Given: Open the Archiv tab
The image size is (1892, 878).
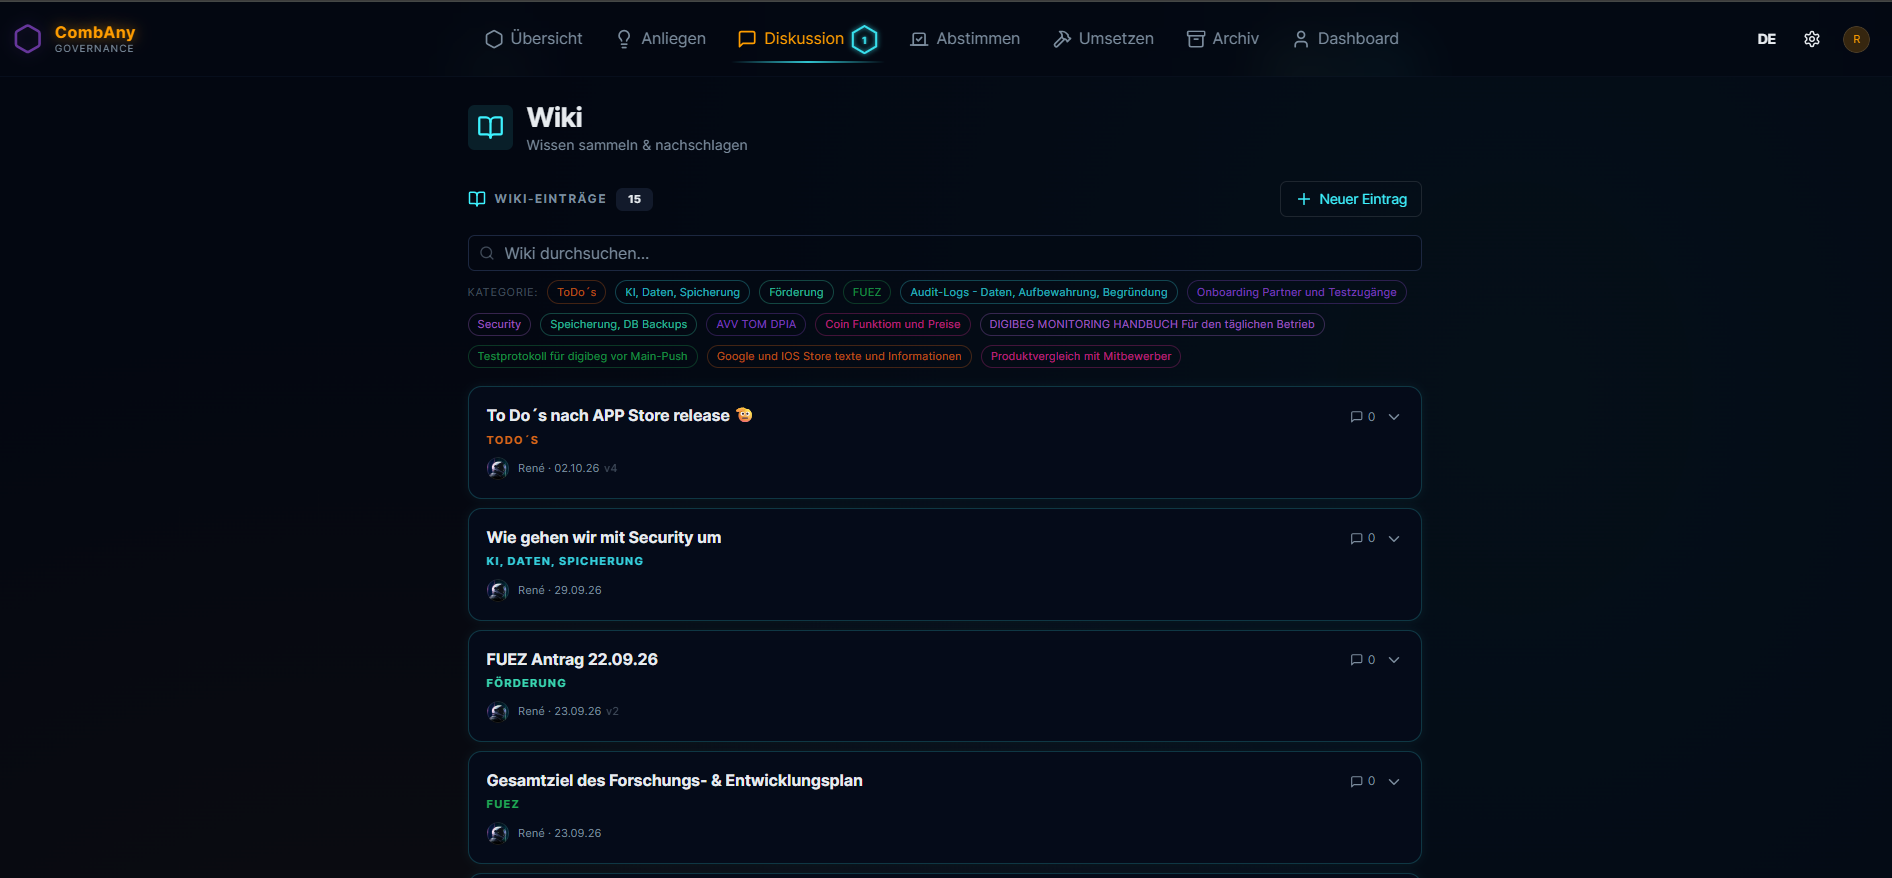Looking at the screenshot, I should [x=1223, y=39].
